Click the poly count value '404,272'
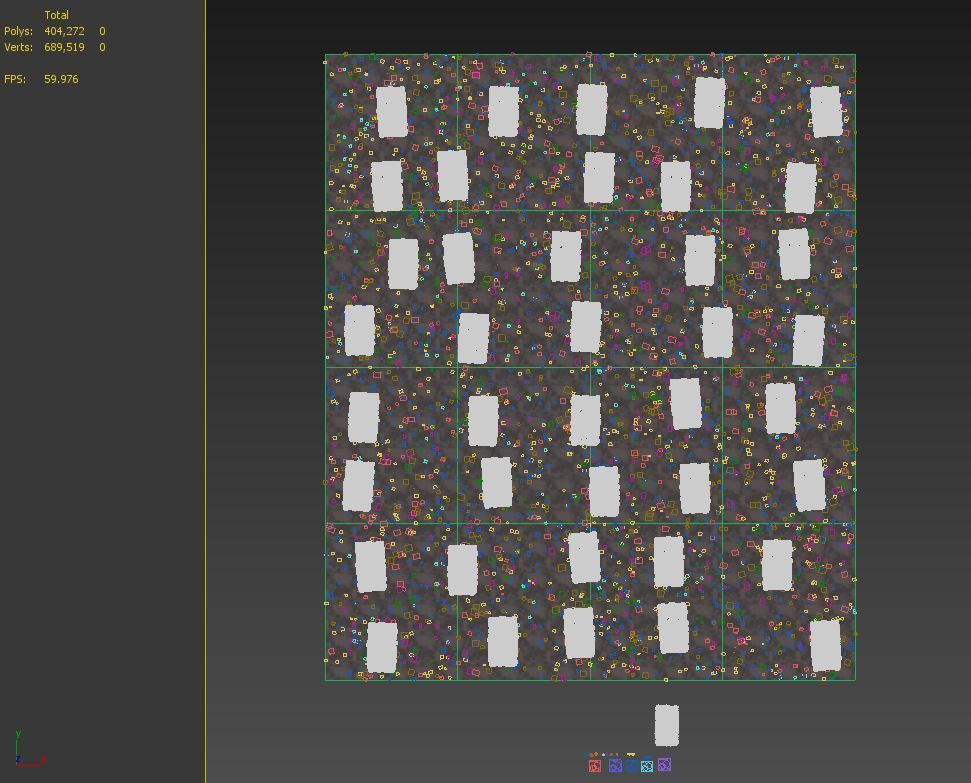The image size is (971, 783). [x=64, y=31]
